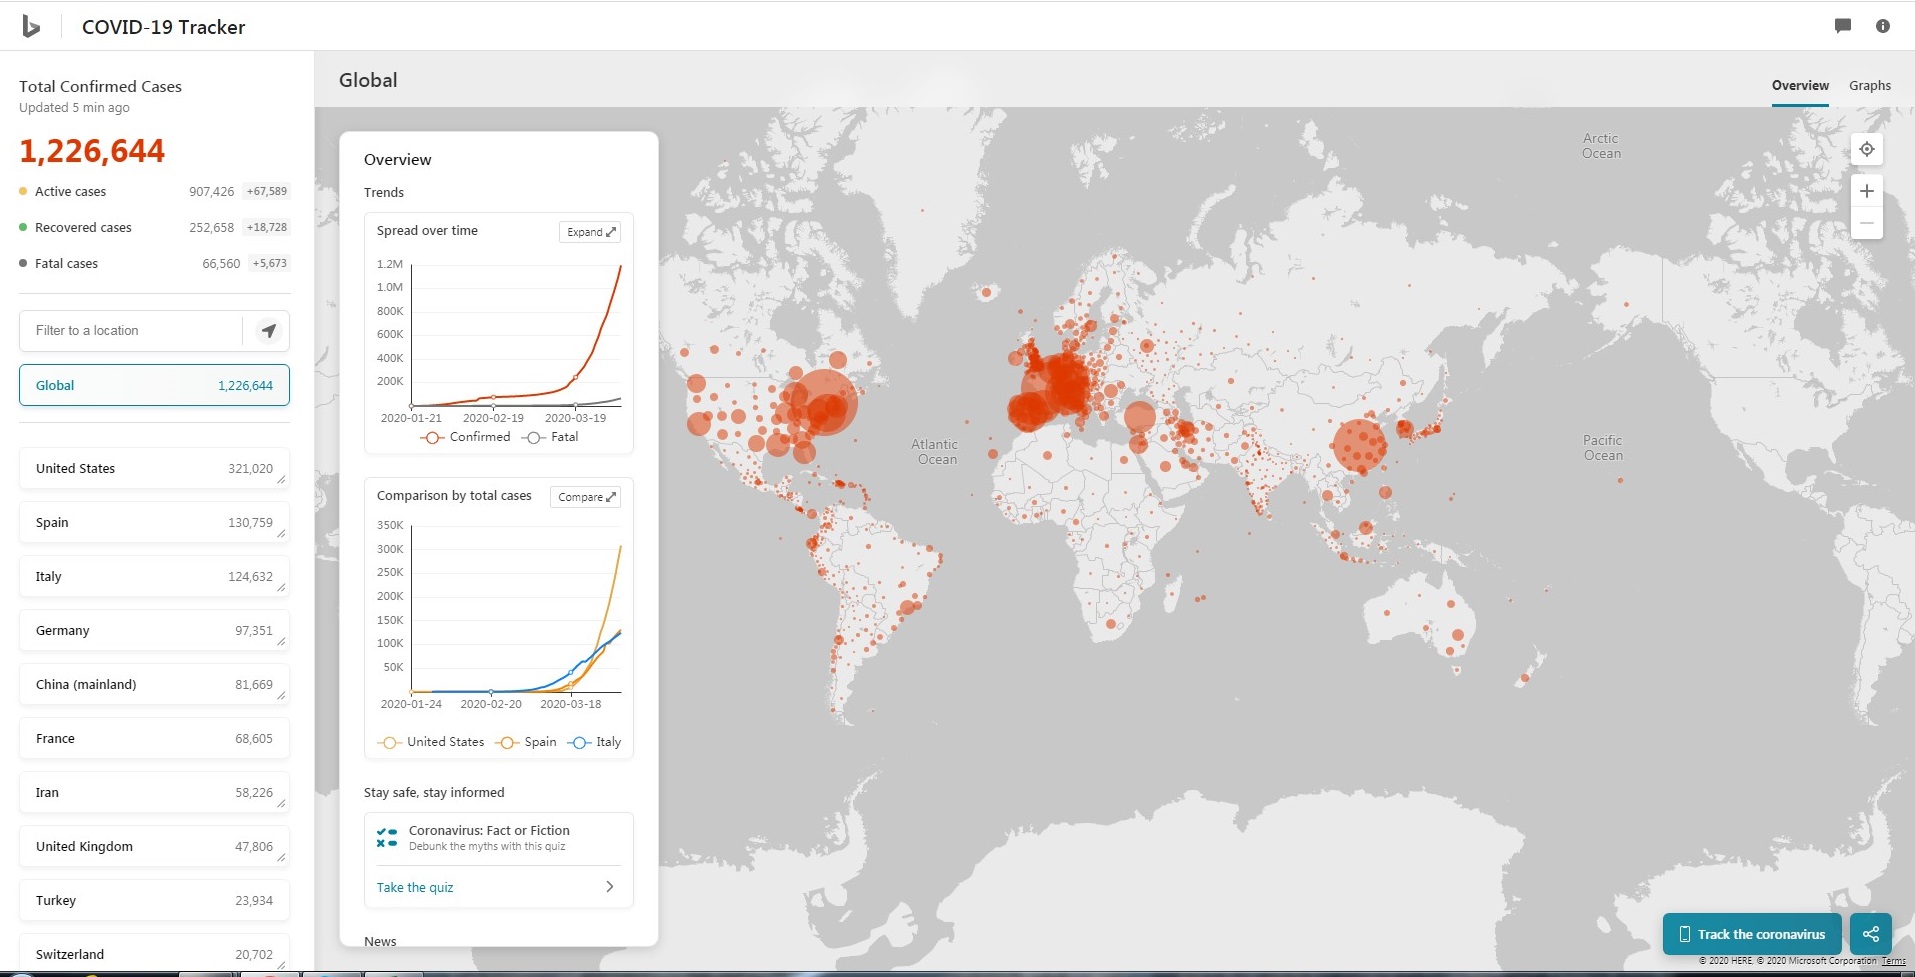This screenshot has width=1915, height=977.
Task: Click the Filter to a location field
Action: click(x=130, y=331)
